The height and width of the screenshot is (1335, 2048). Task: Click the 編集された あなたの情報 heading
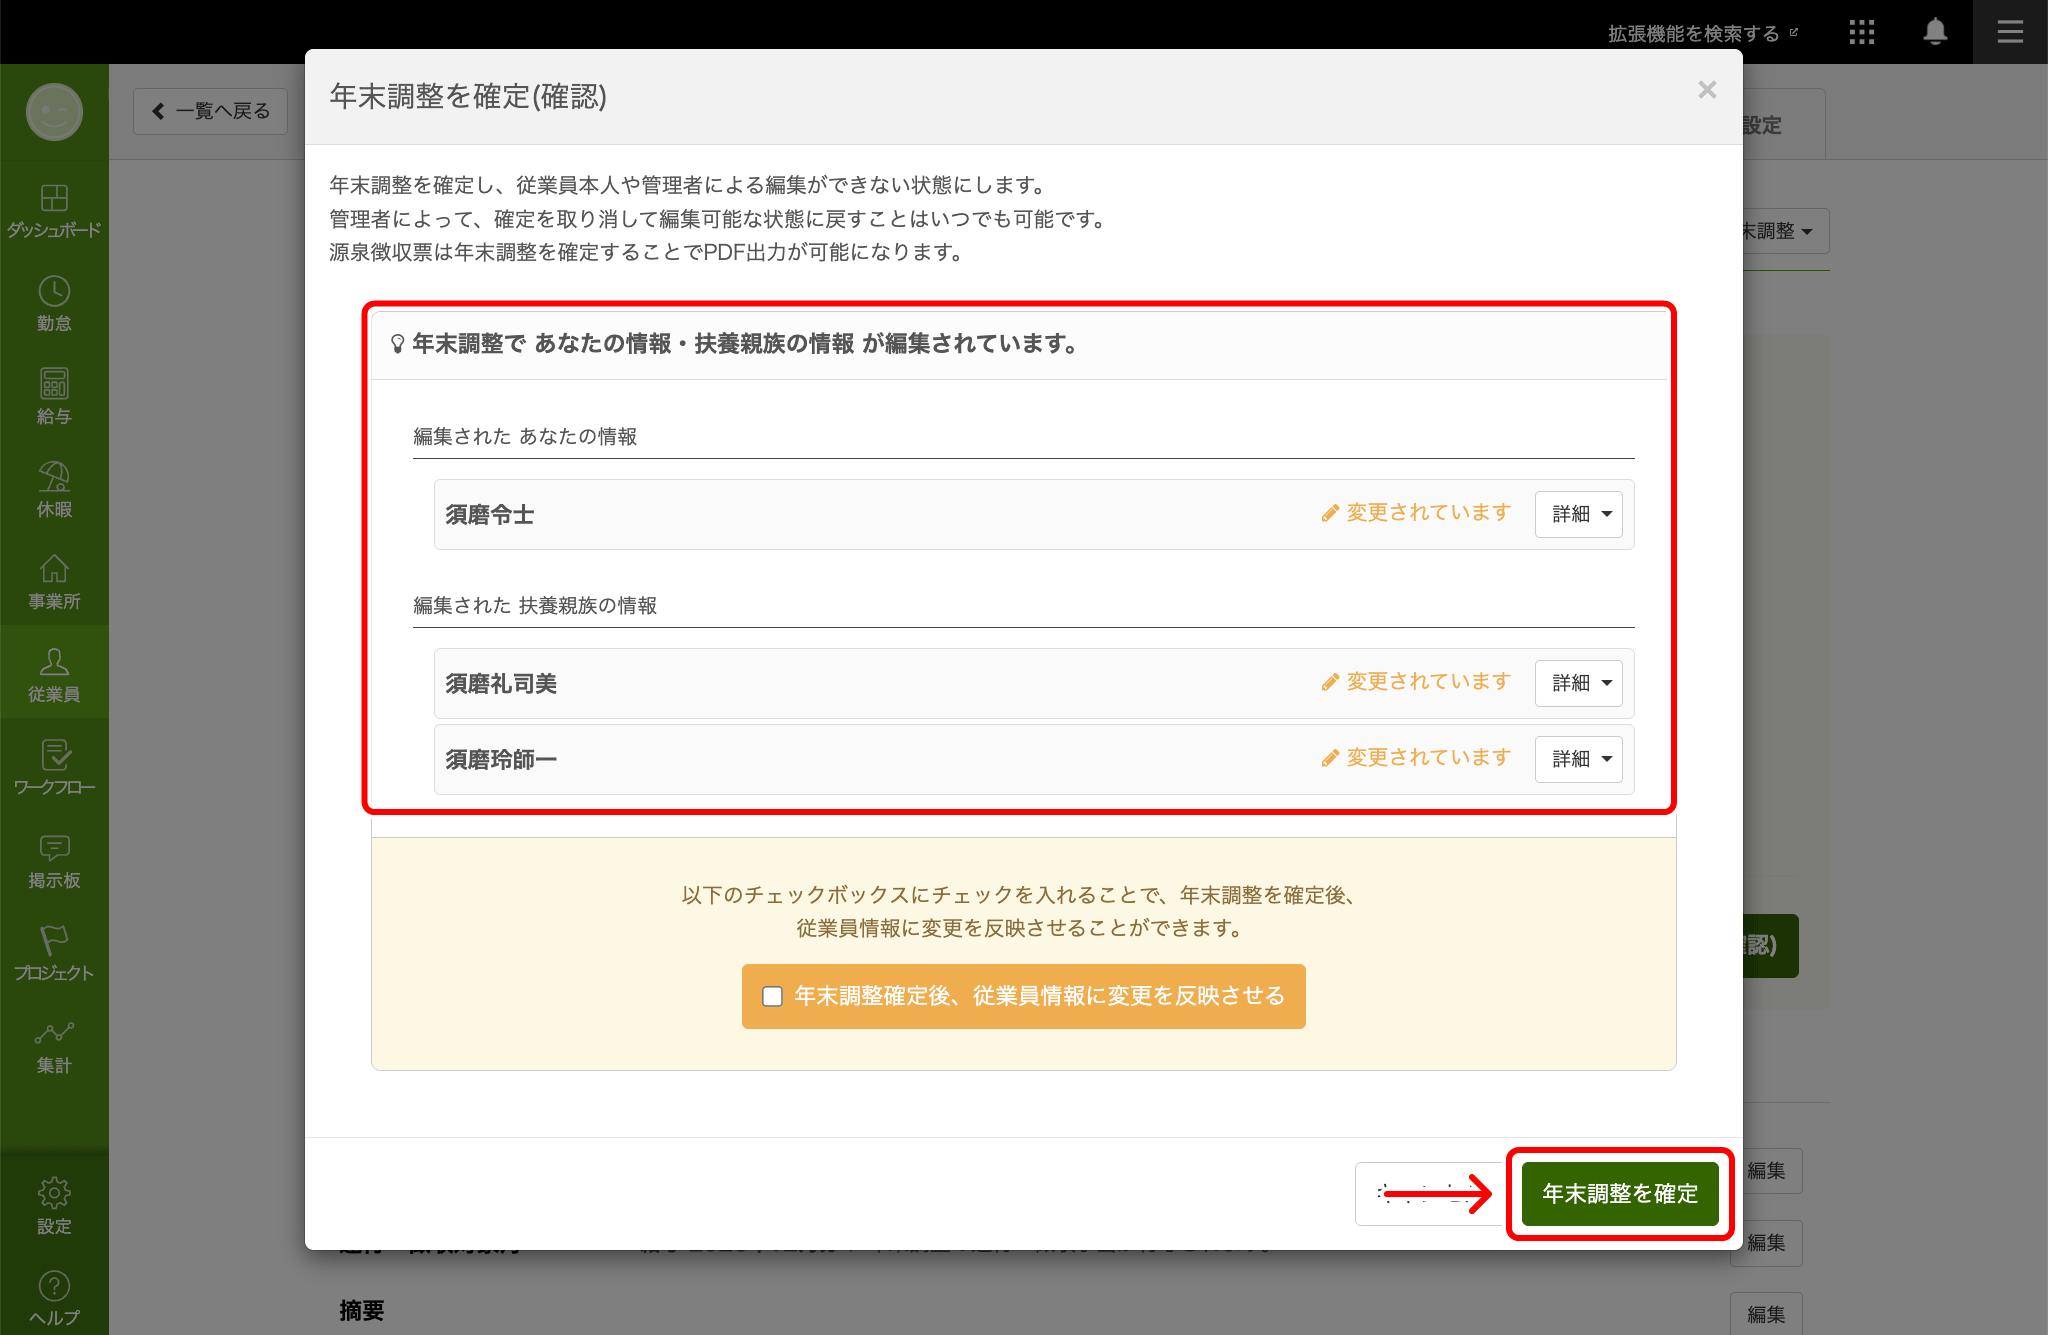click(525, 437)
